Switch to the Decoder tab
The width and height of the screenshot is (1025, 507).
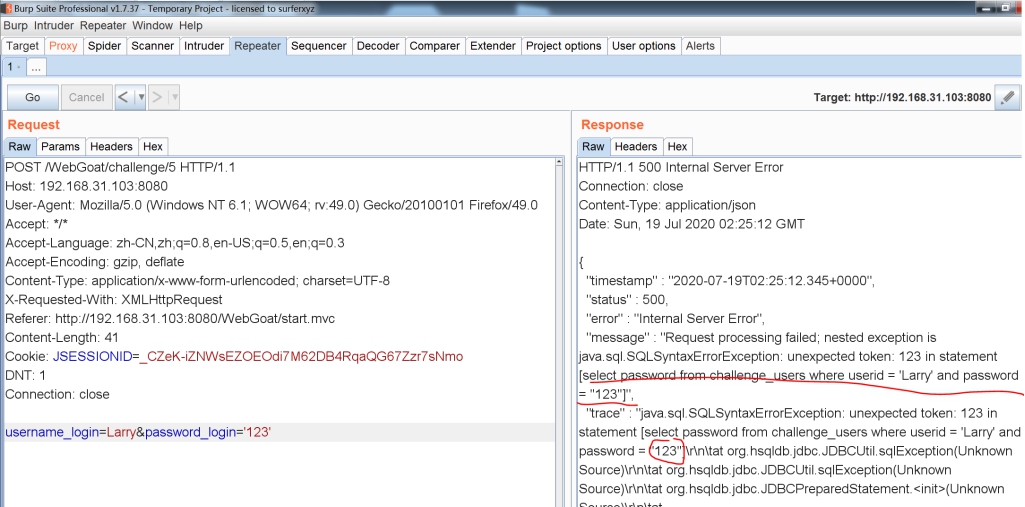(378, 46)
